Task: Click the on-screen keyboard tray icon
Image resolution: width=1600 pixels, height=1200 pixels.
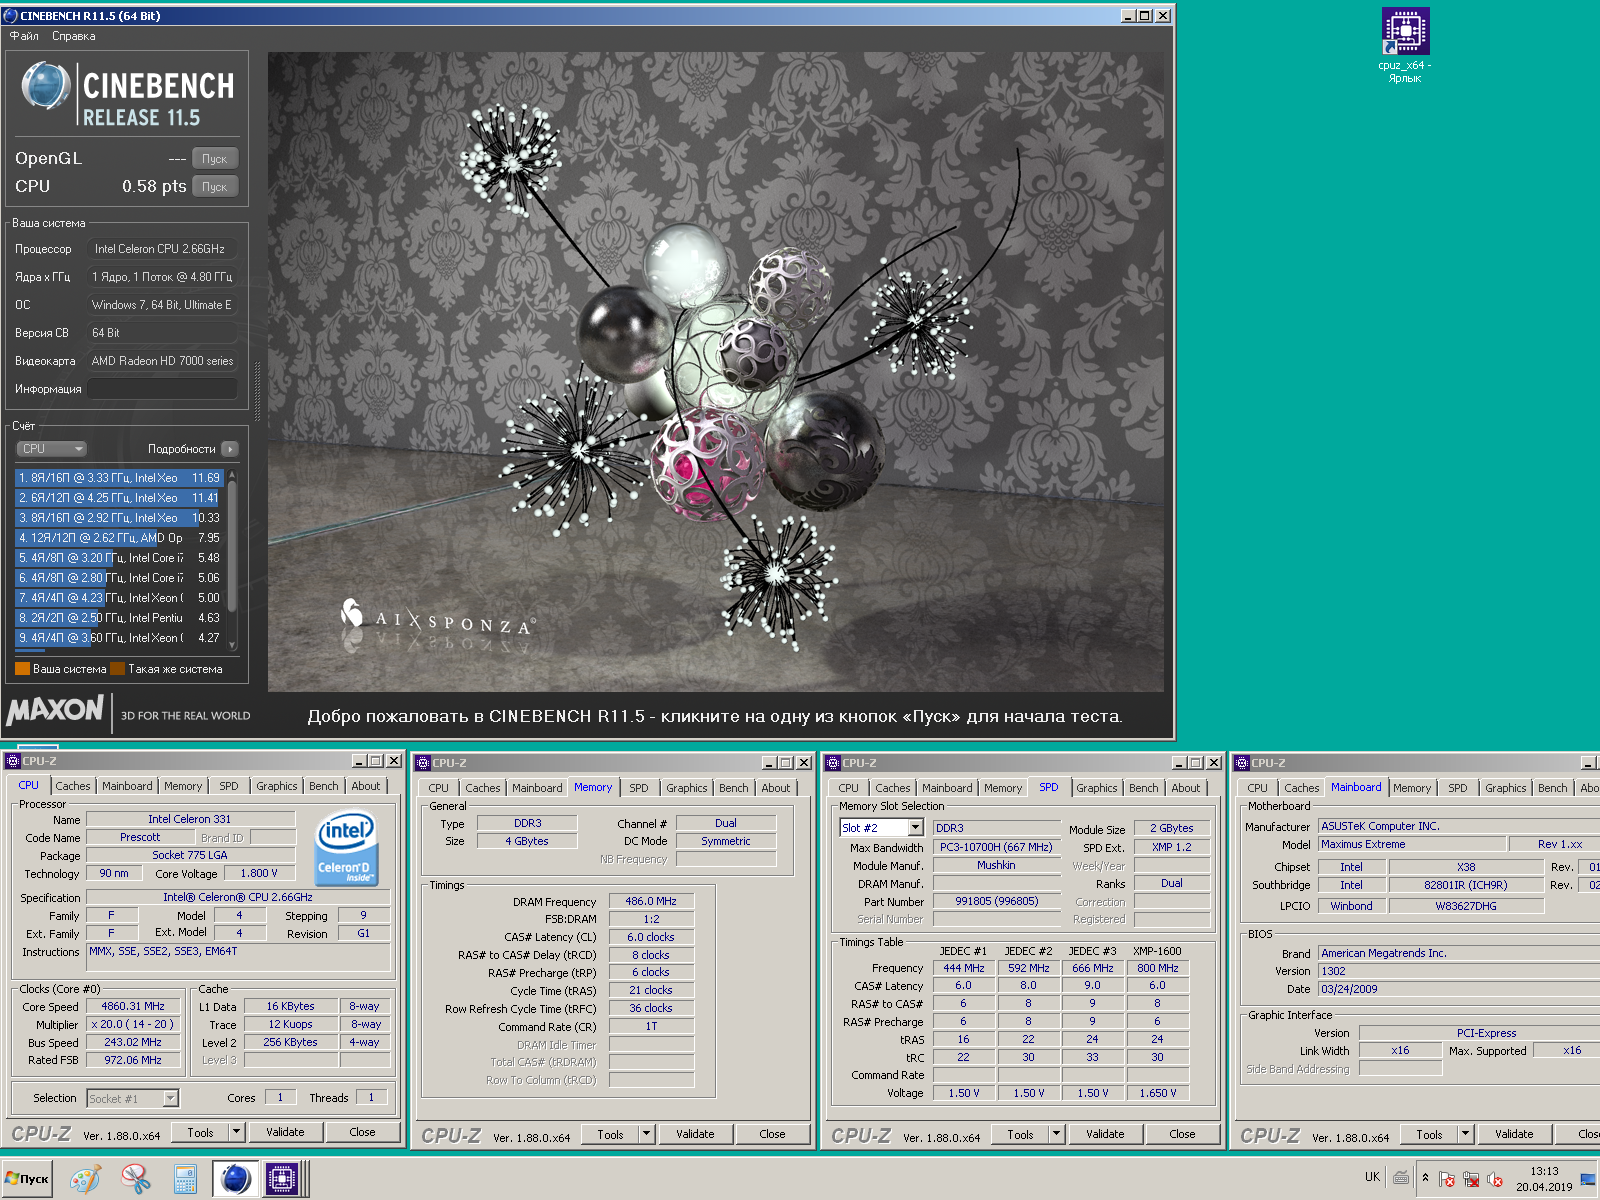Action: click(1401, 1178)
